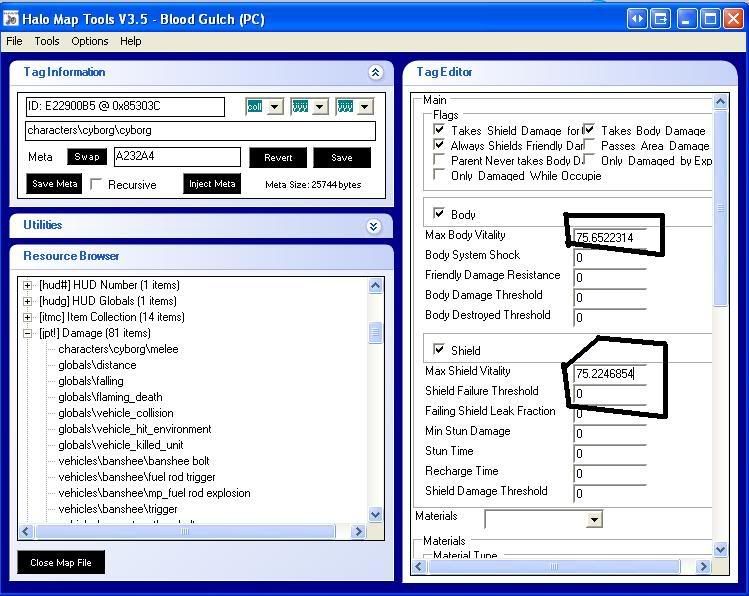The width and height of the screenshot is (749, 596).
Task: Select globals\flaming_death tree item
Action: 110,397
